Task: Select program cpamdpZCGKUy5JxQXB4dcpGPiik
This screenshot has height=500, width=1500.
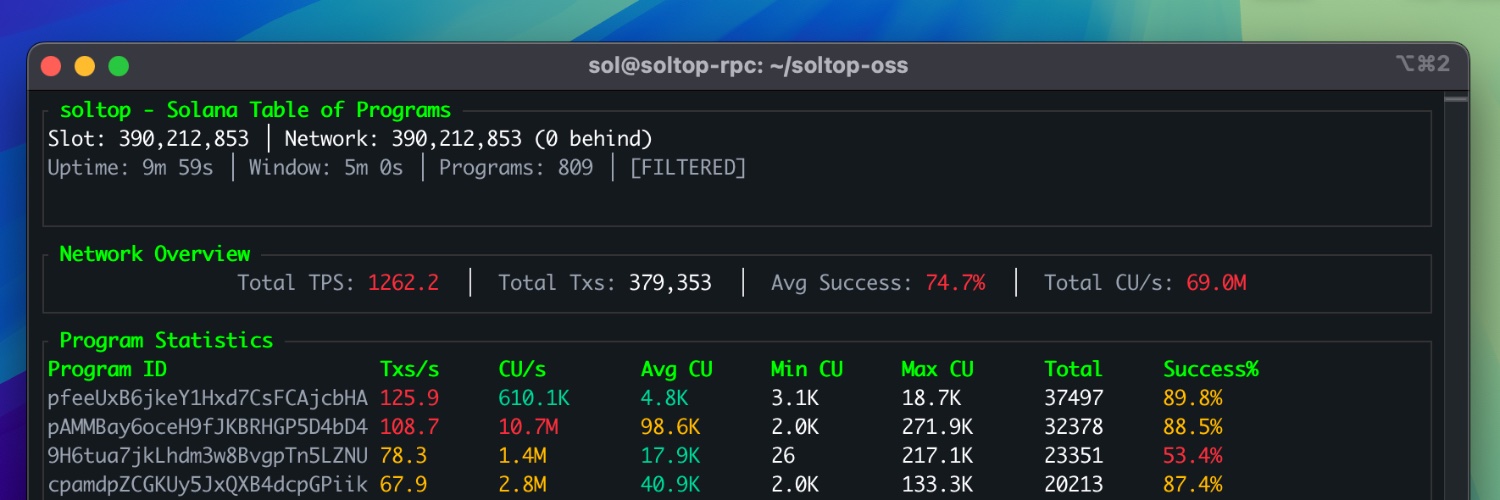Action: tap(208, 485)
